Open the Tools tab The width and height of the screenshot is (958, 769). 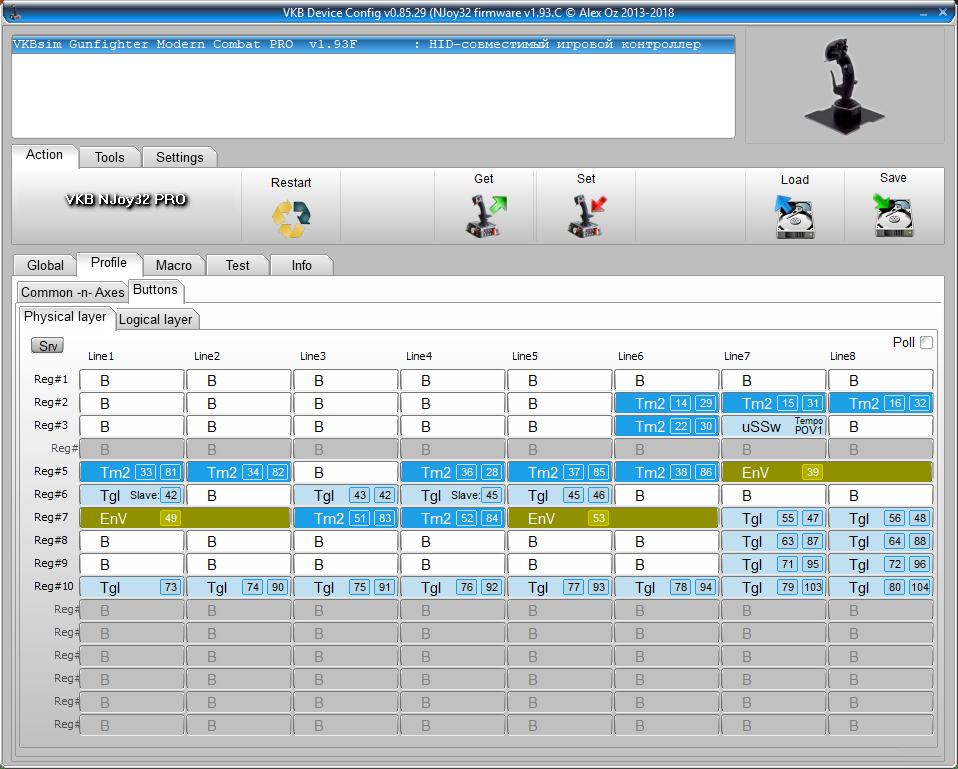pyautogui.click(x=110, y=158)
